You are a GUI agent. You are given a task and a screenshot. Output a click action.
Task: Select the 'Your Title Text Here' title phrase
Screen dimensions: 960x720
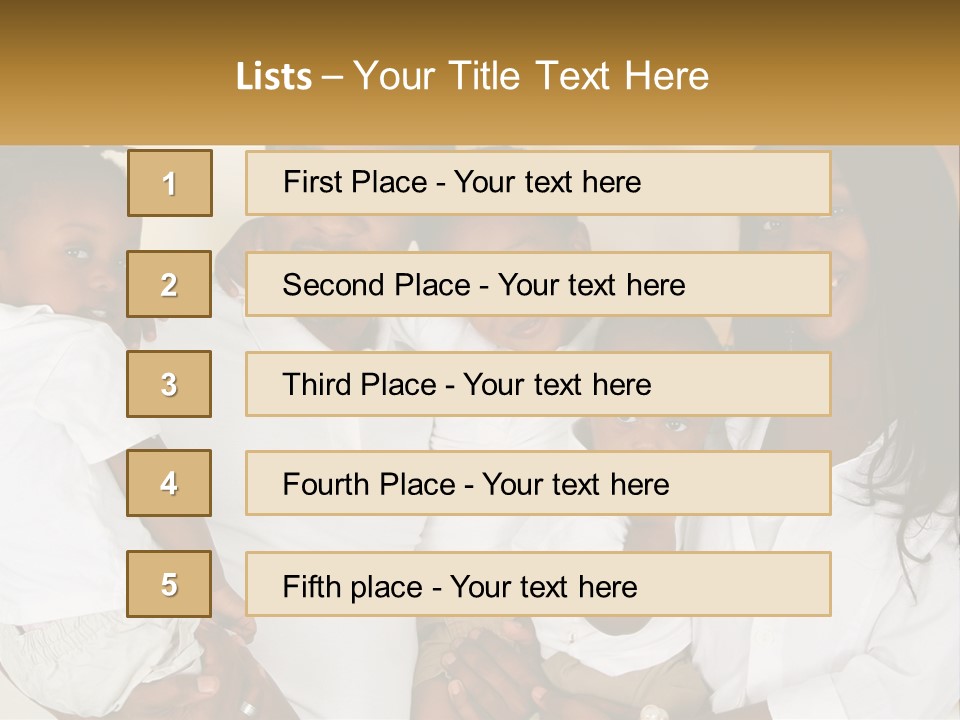coord(531,77)
